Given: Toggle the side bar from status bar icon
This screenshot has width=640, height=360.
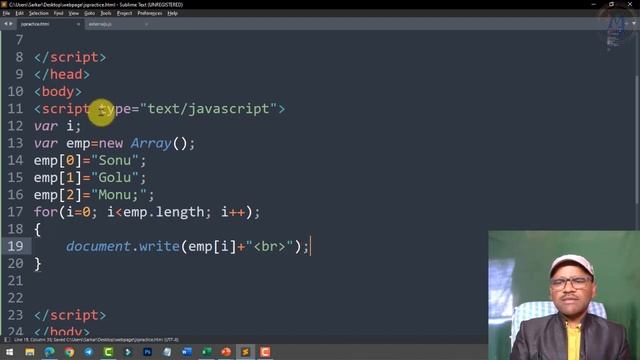Looking at the screenshot, I should pyautogui.click(x=7, y=340).
